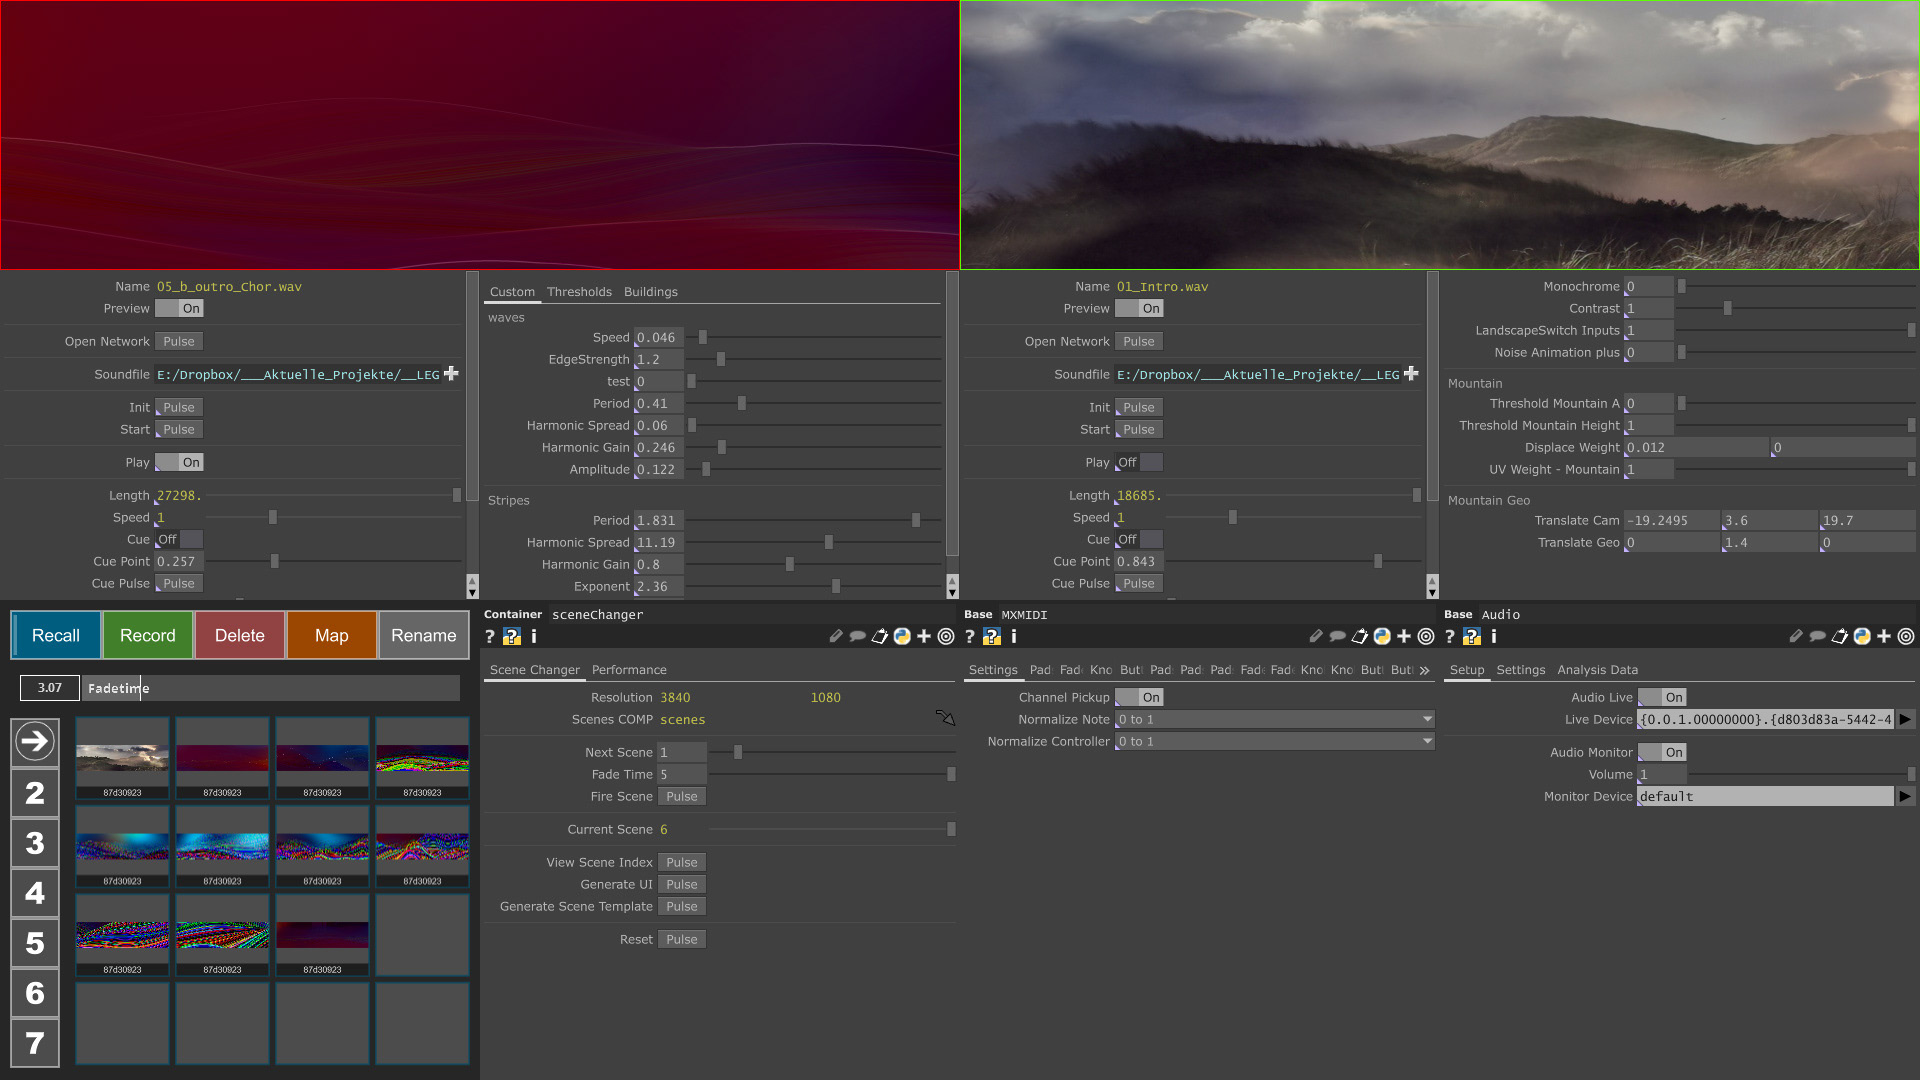Open Python help in sceneChanger header
The image size is (1920, 1080).
[x=512, y=637]
